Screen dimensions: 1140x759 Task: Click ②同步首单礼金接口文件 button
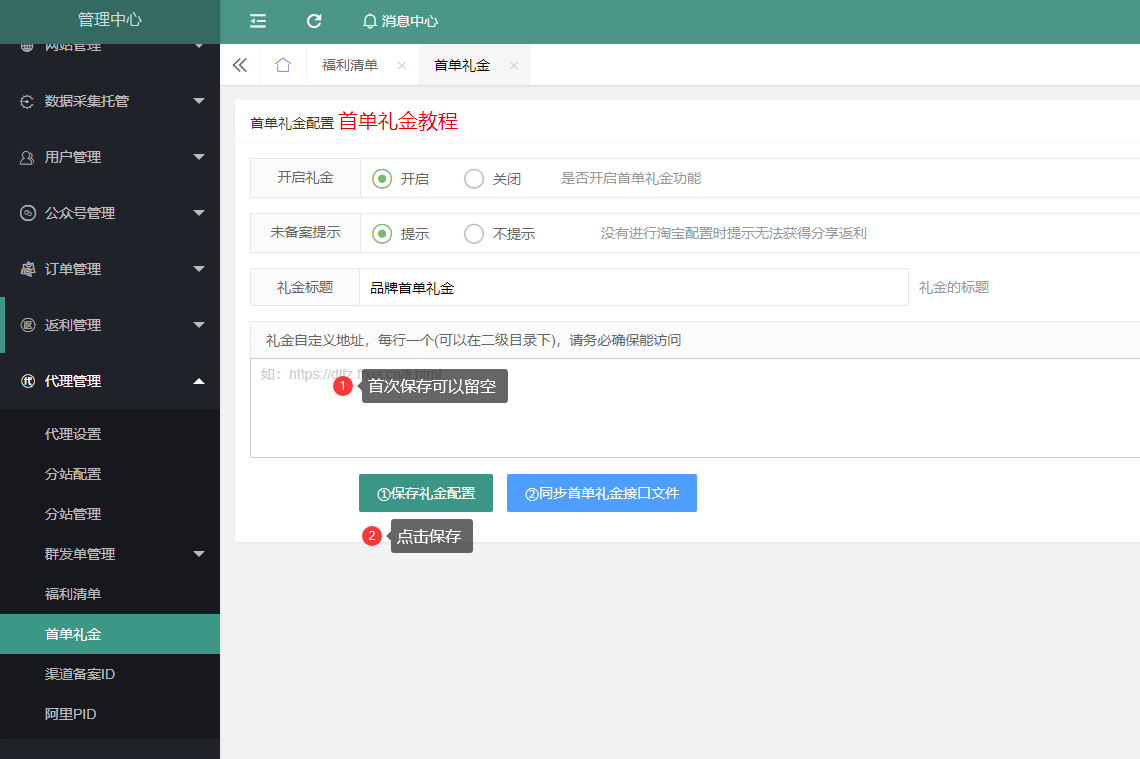point(602,493)
